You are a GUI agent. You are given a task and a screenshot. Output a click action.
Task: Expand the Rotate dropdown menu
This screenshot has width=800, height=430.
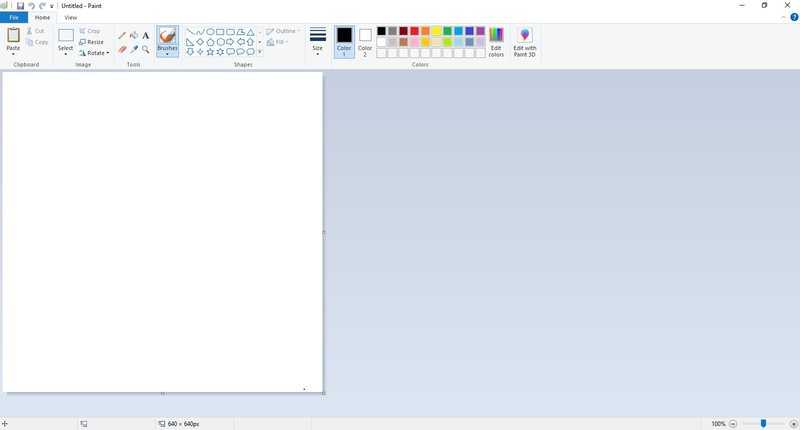108,53
